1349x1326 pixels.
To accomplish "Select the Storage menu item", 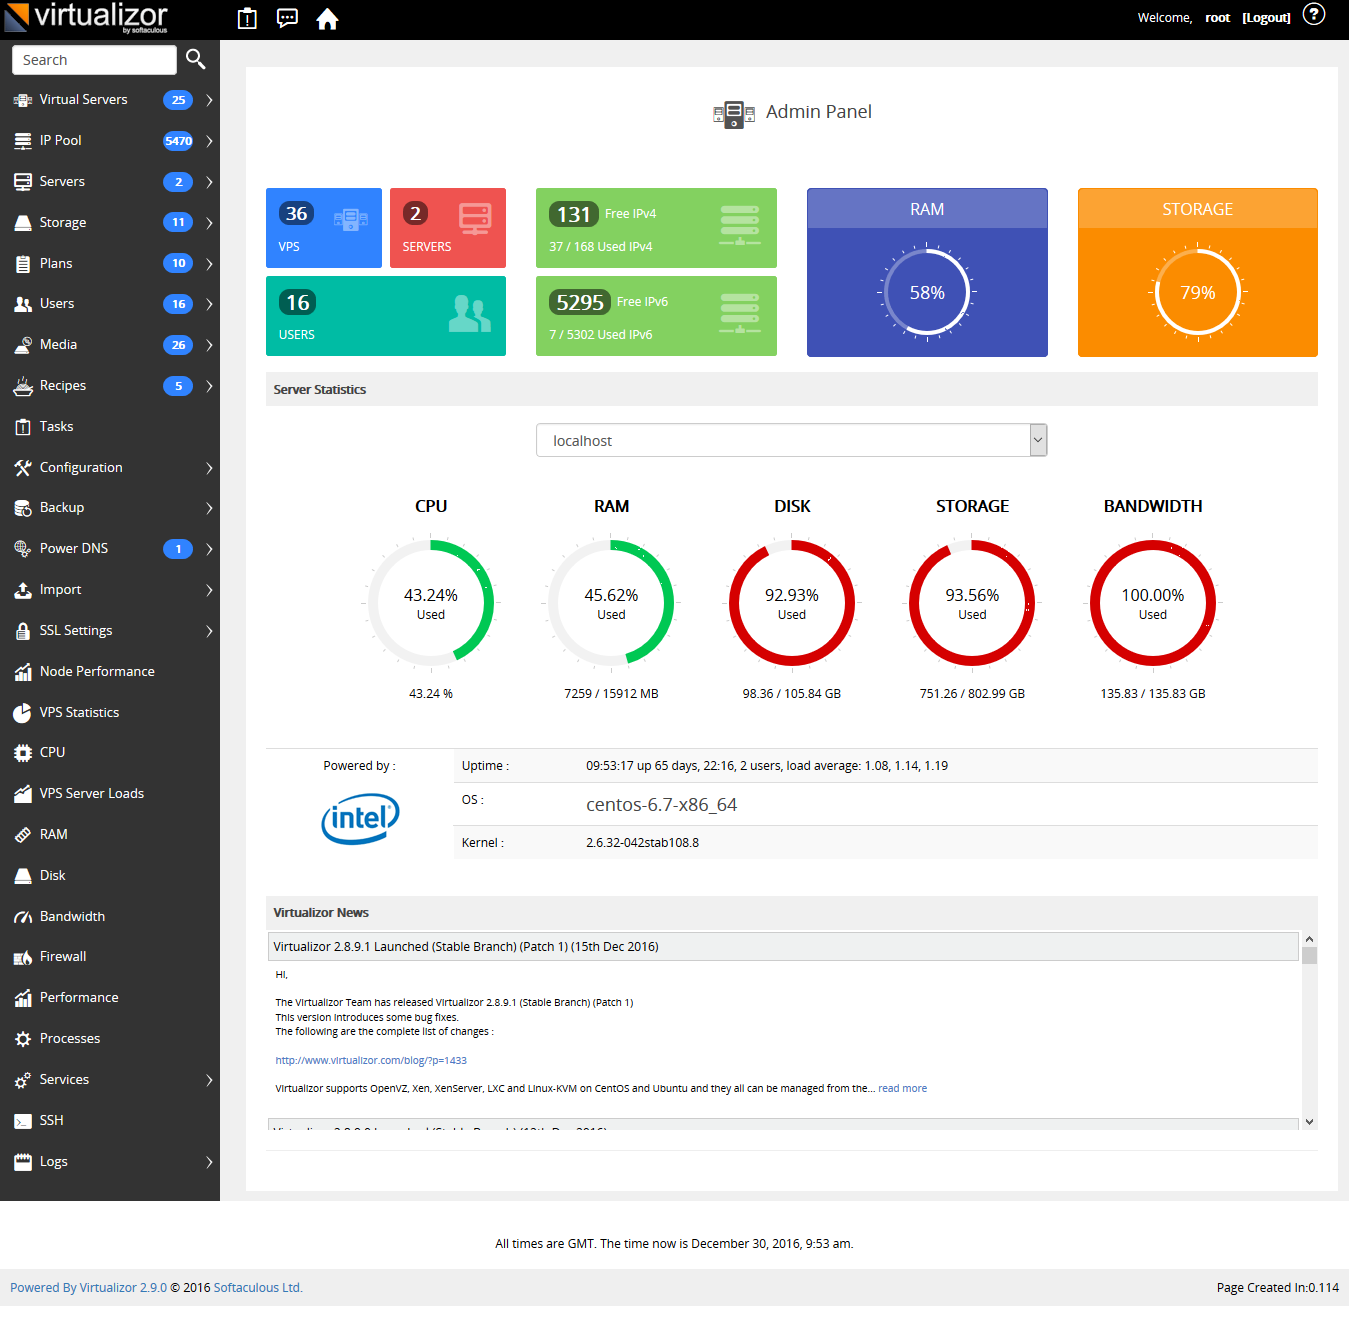I will (x=62, y=222).
